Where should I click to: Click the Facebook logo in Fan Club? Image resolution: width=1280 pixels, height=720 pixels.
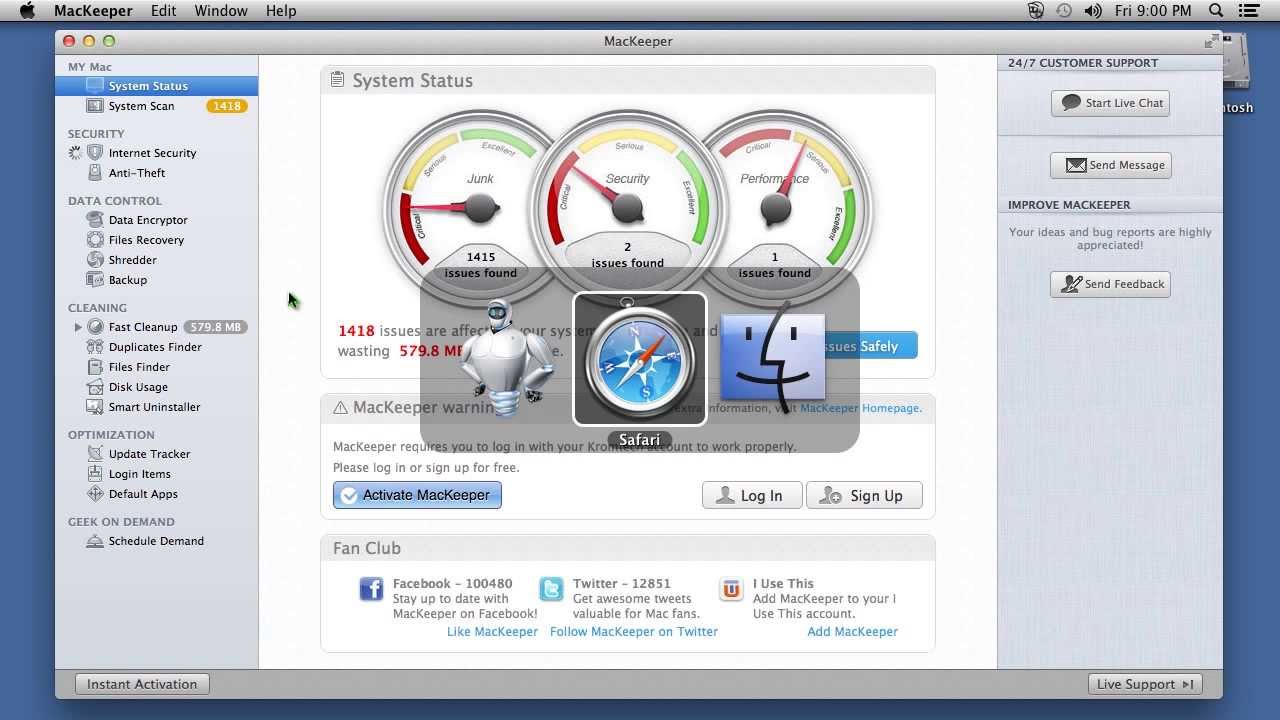pos(371,589)
